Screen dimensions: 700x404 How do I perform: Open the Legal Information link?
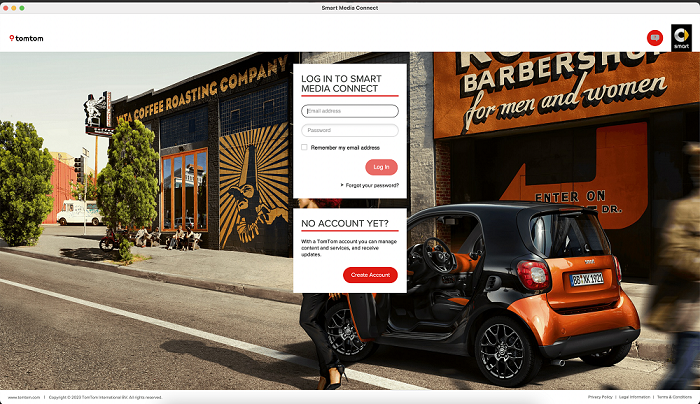pyautogui.click(x=634, y=397)
